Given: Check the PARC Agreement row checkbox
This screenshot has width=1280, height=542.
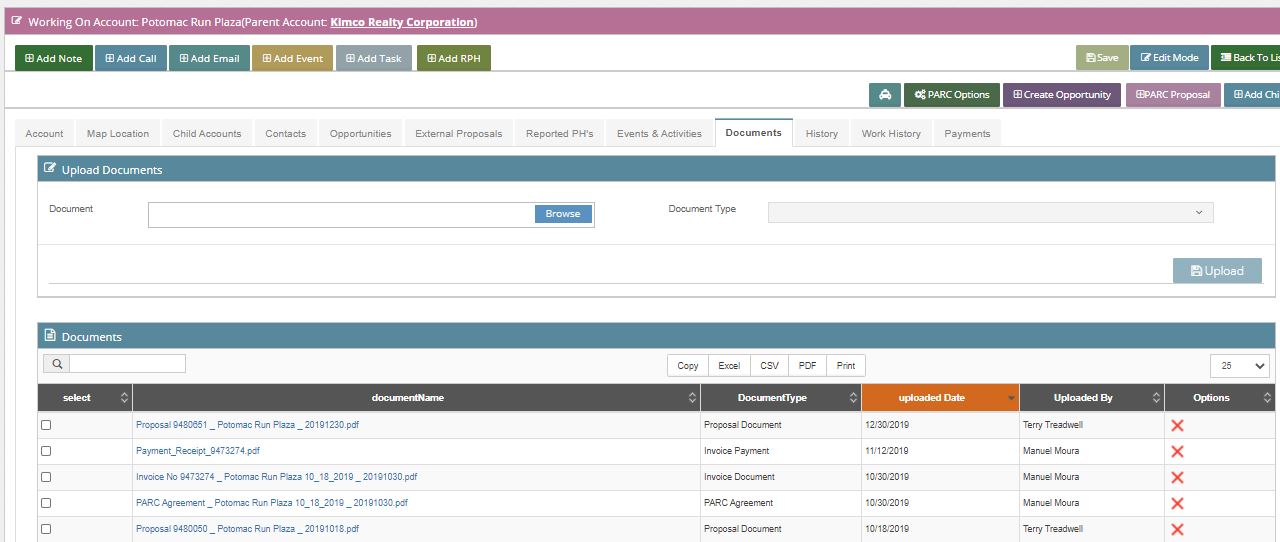Looking at the screenshot, I should [46, 503].
